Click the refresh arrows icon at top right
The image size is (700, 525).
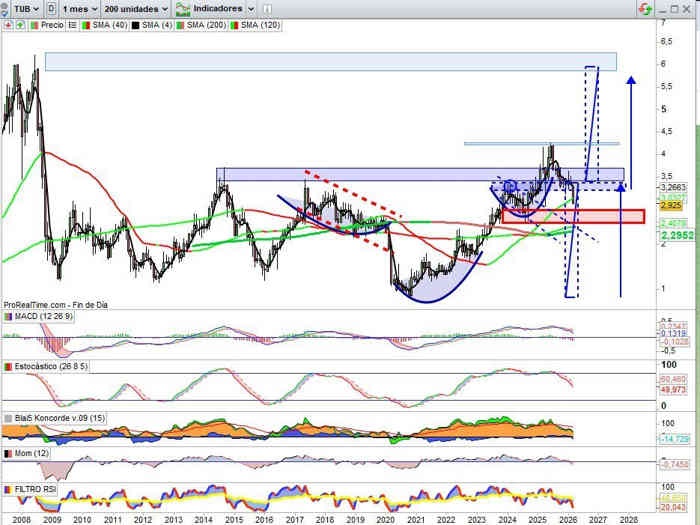(647, 8)
